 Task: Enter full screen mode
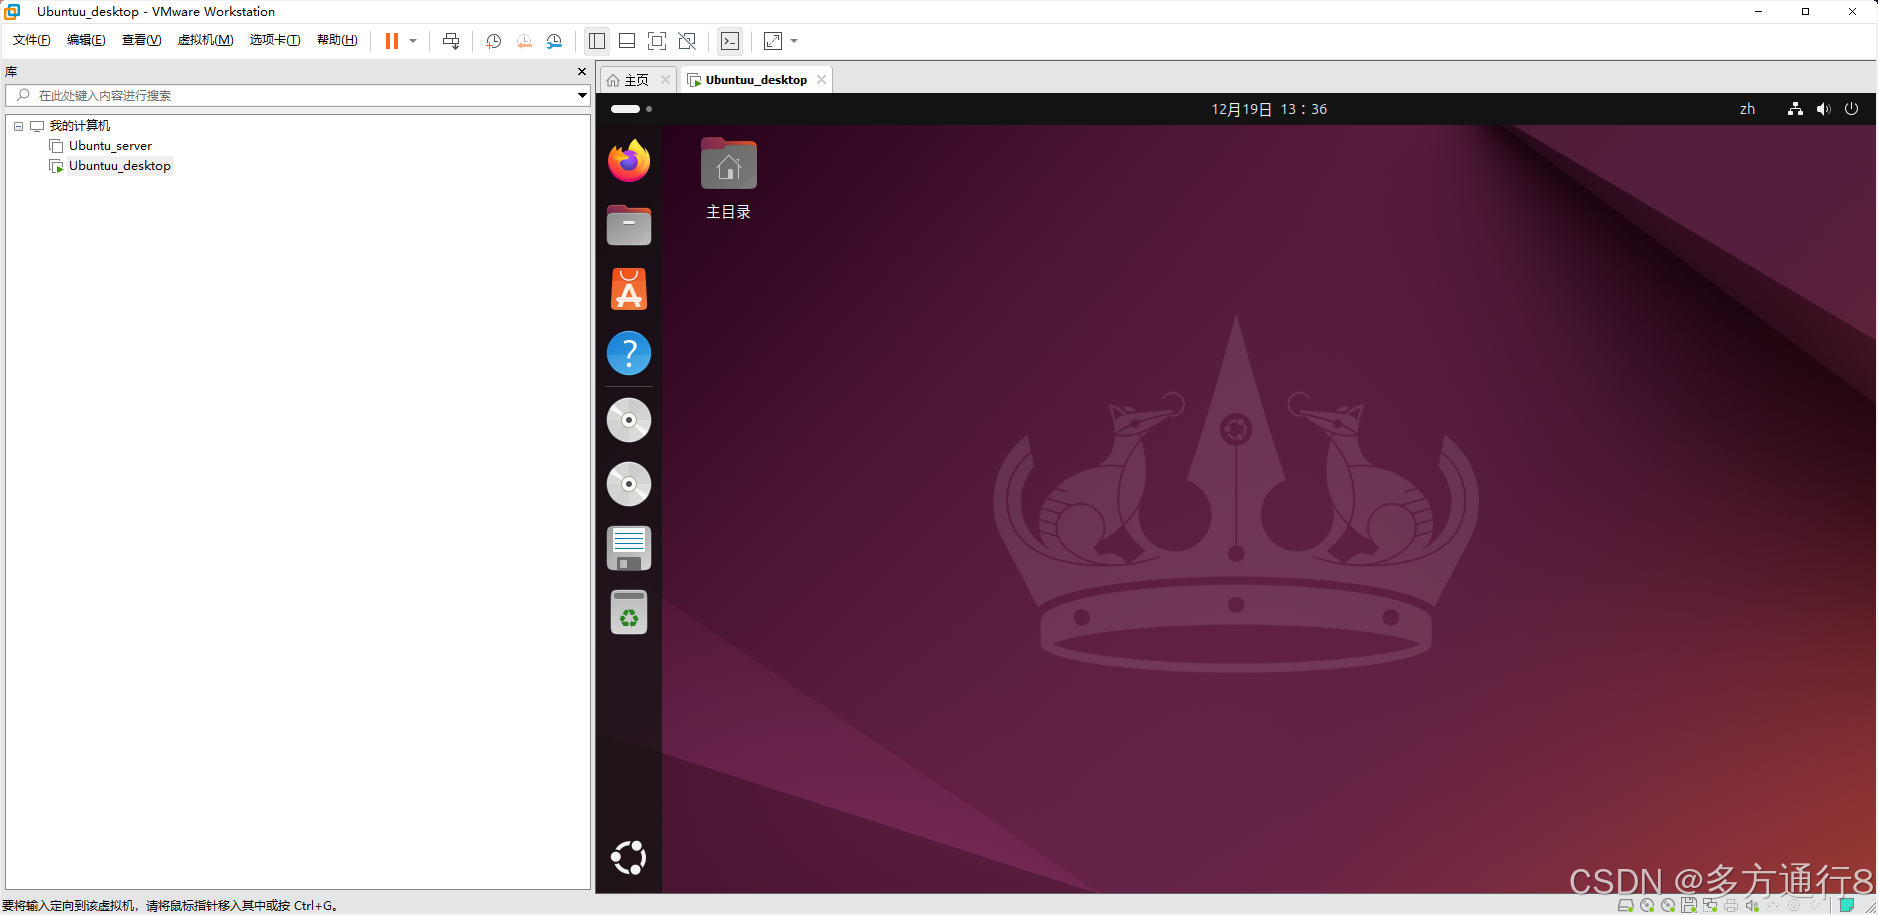pyautogui.click(x=657, y=41)
